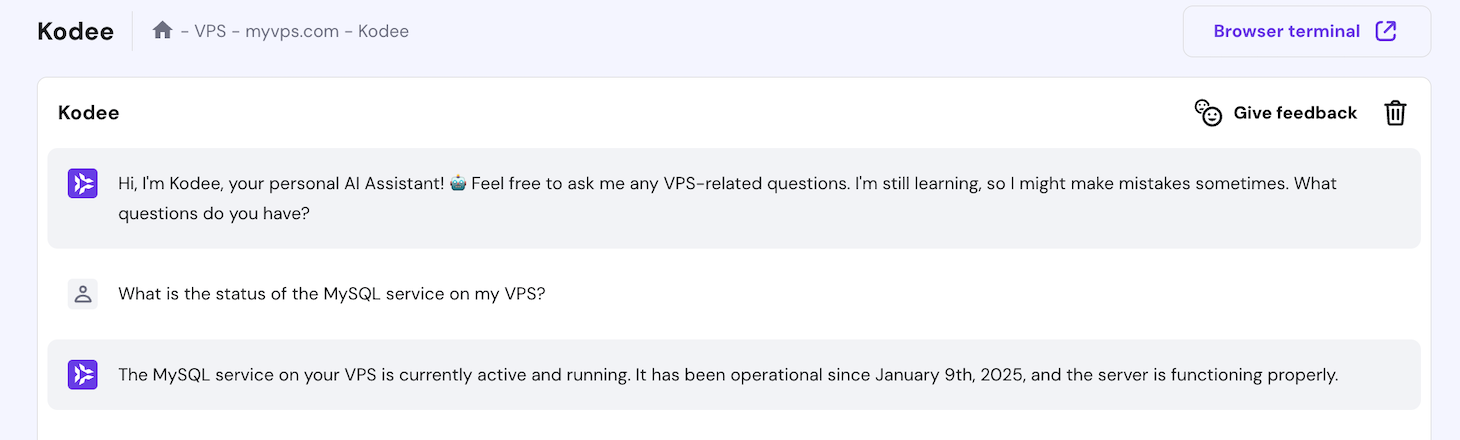The height and width of the screenshot is (440, 1460).
Task: Click Kodee's avatar beside the greeting message
Action: click(83, 184)
